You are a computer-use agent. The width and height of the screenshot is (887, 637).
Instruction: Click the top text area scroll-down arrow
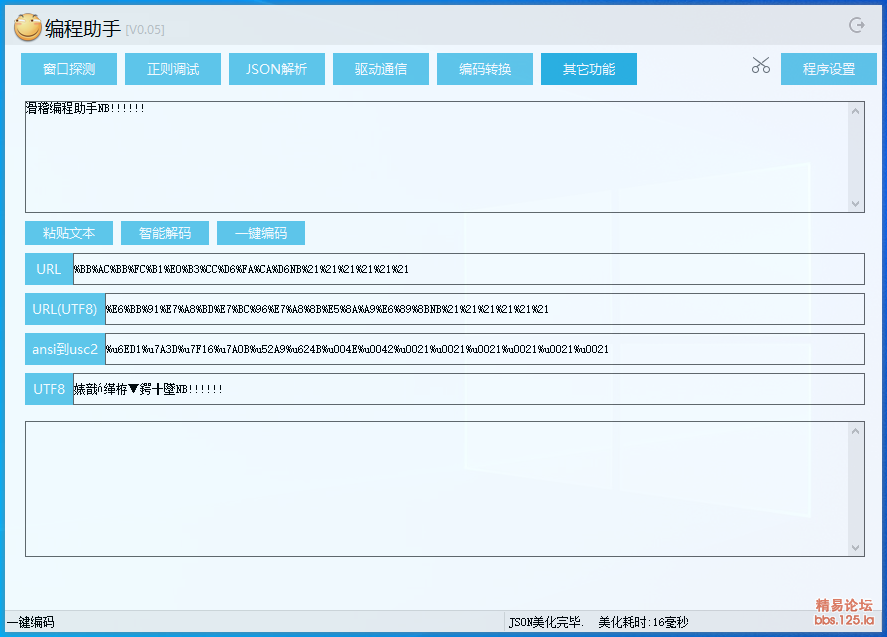click(856, 203)
